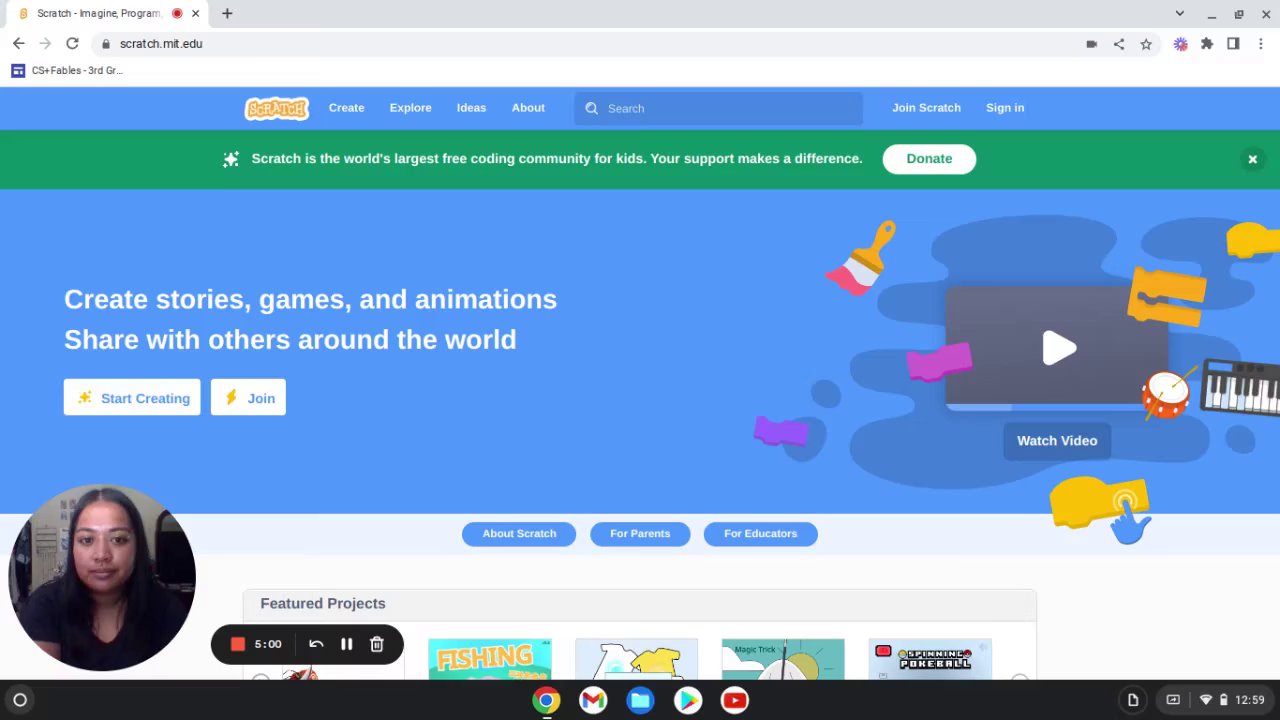Screen dimensions: 1280x720
Task: Open the camera indicator in the address bar
Action: [x=1091, y=44]
